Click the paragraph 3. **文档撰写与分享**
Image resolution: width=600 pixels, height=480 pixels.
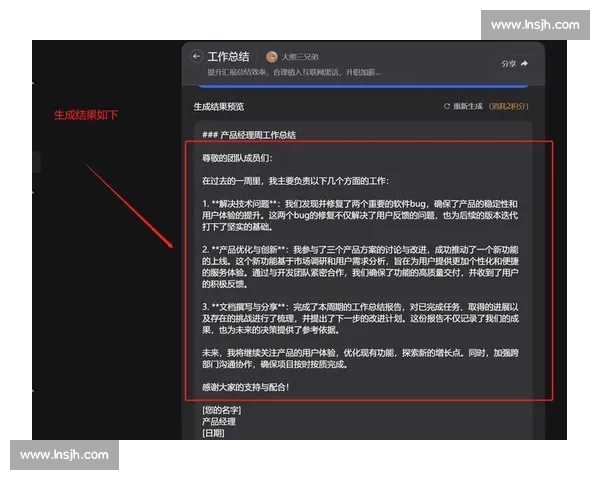pyautogui.click(x=360, y=318)
